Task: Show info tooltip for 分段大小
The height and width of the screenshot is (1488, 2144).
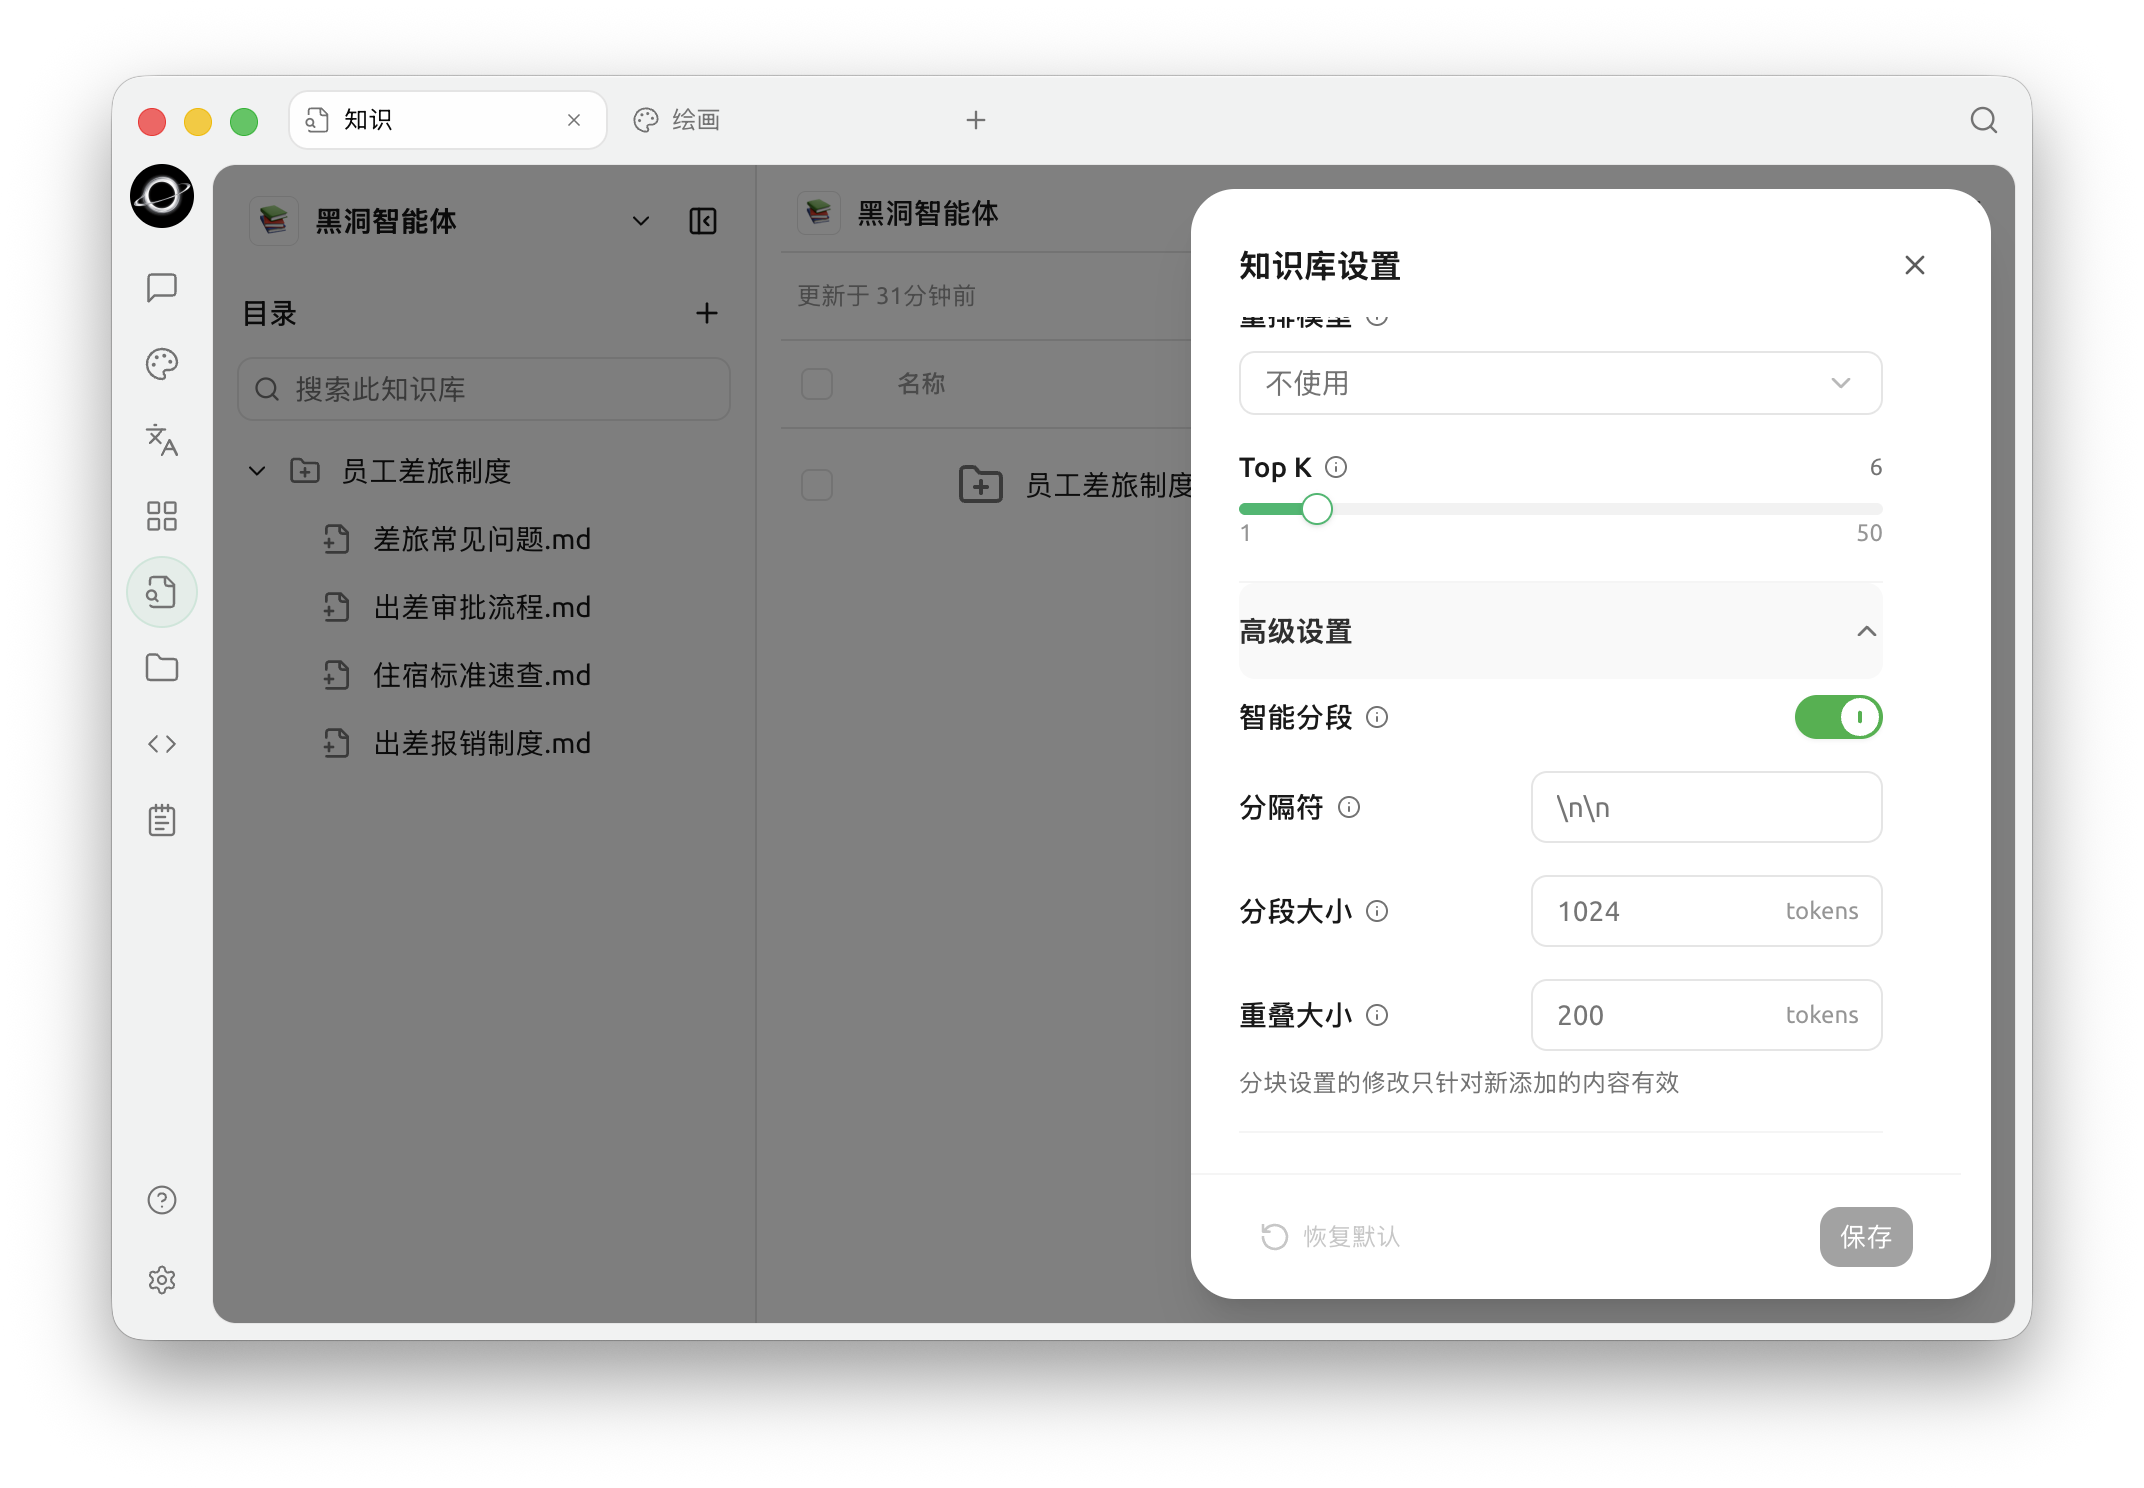Action: (1377, 911)
